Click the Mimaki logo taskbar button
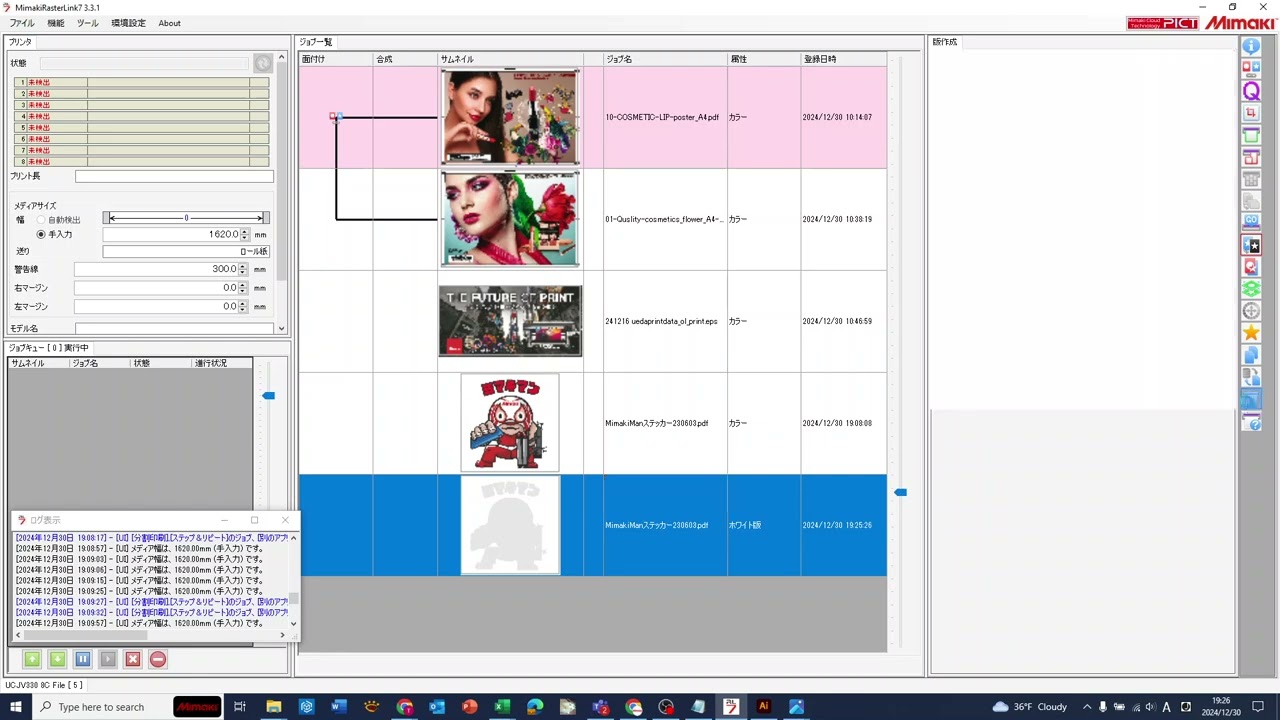Screen dimensions: 1280x720 click(197, 707)
